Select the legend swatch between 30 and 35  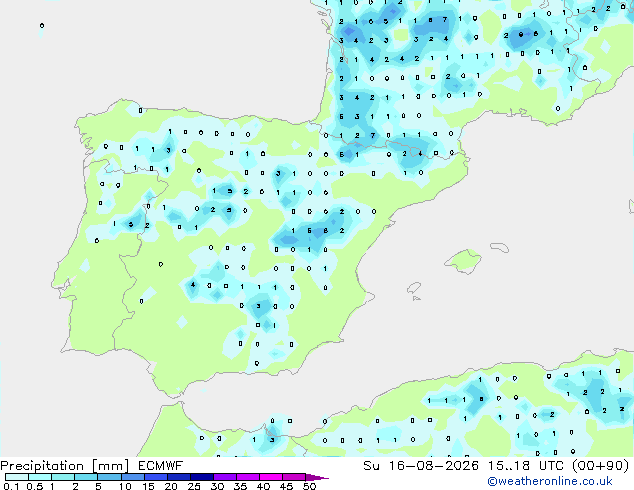coord(224,477)
